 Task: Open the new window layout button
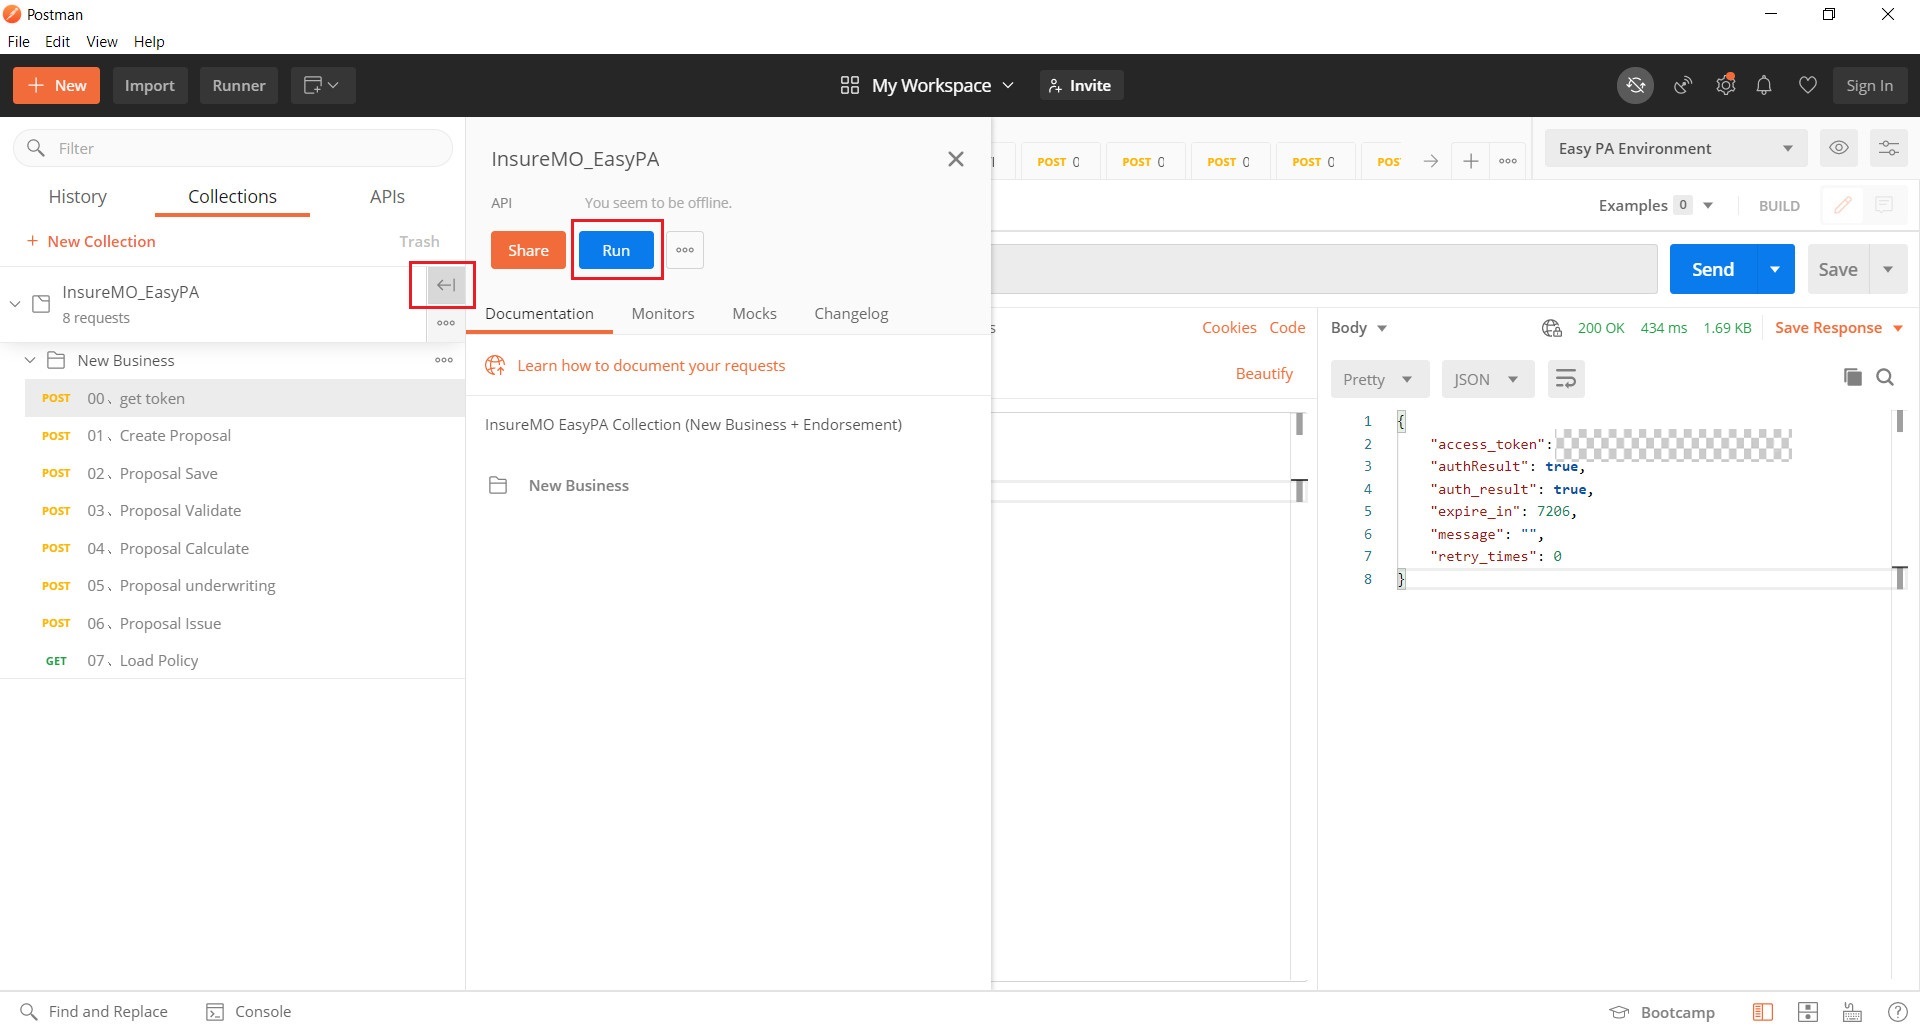pyautogui.click(x=322, y=86)
